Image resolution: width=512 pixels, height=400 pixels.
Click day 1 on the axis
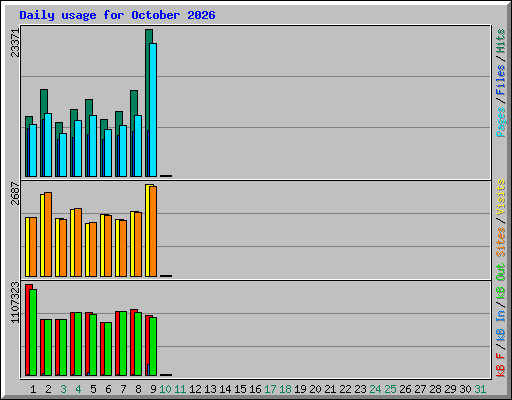(33, 389)
